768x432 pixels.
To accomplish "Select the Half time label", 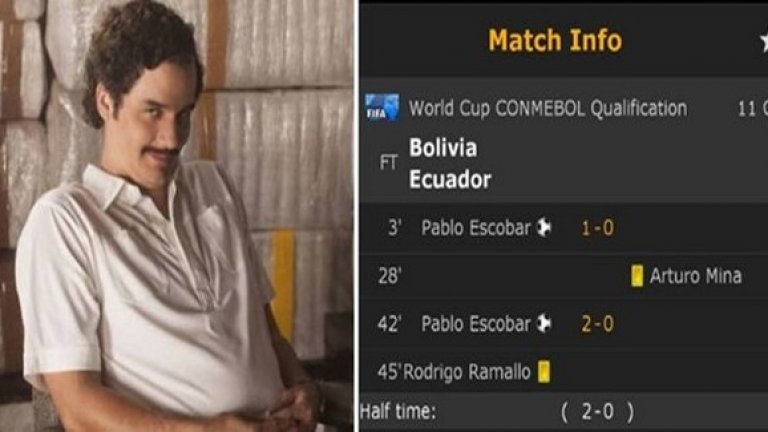I will point(398,410).
